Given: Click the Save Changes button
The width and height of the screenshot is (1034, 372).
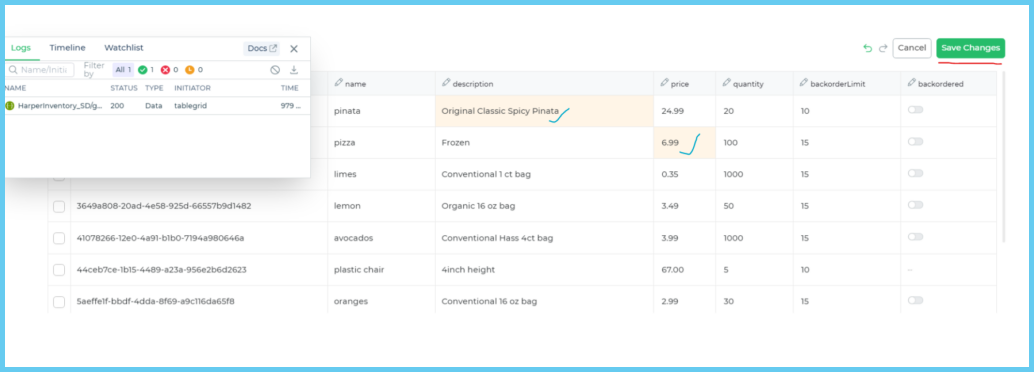Looking at the screenshot, I should (x=970, y=48).
